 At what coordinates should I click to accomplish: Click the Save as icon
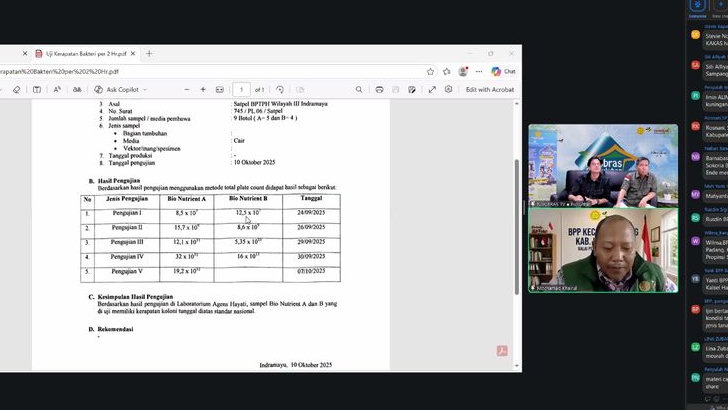[412, 90]
